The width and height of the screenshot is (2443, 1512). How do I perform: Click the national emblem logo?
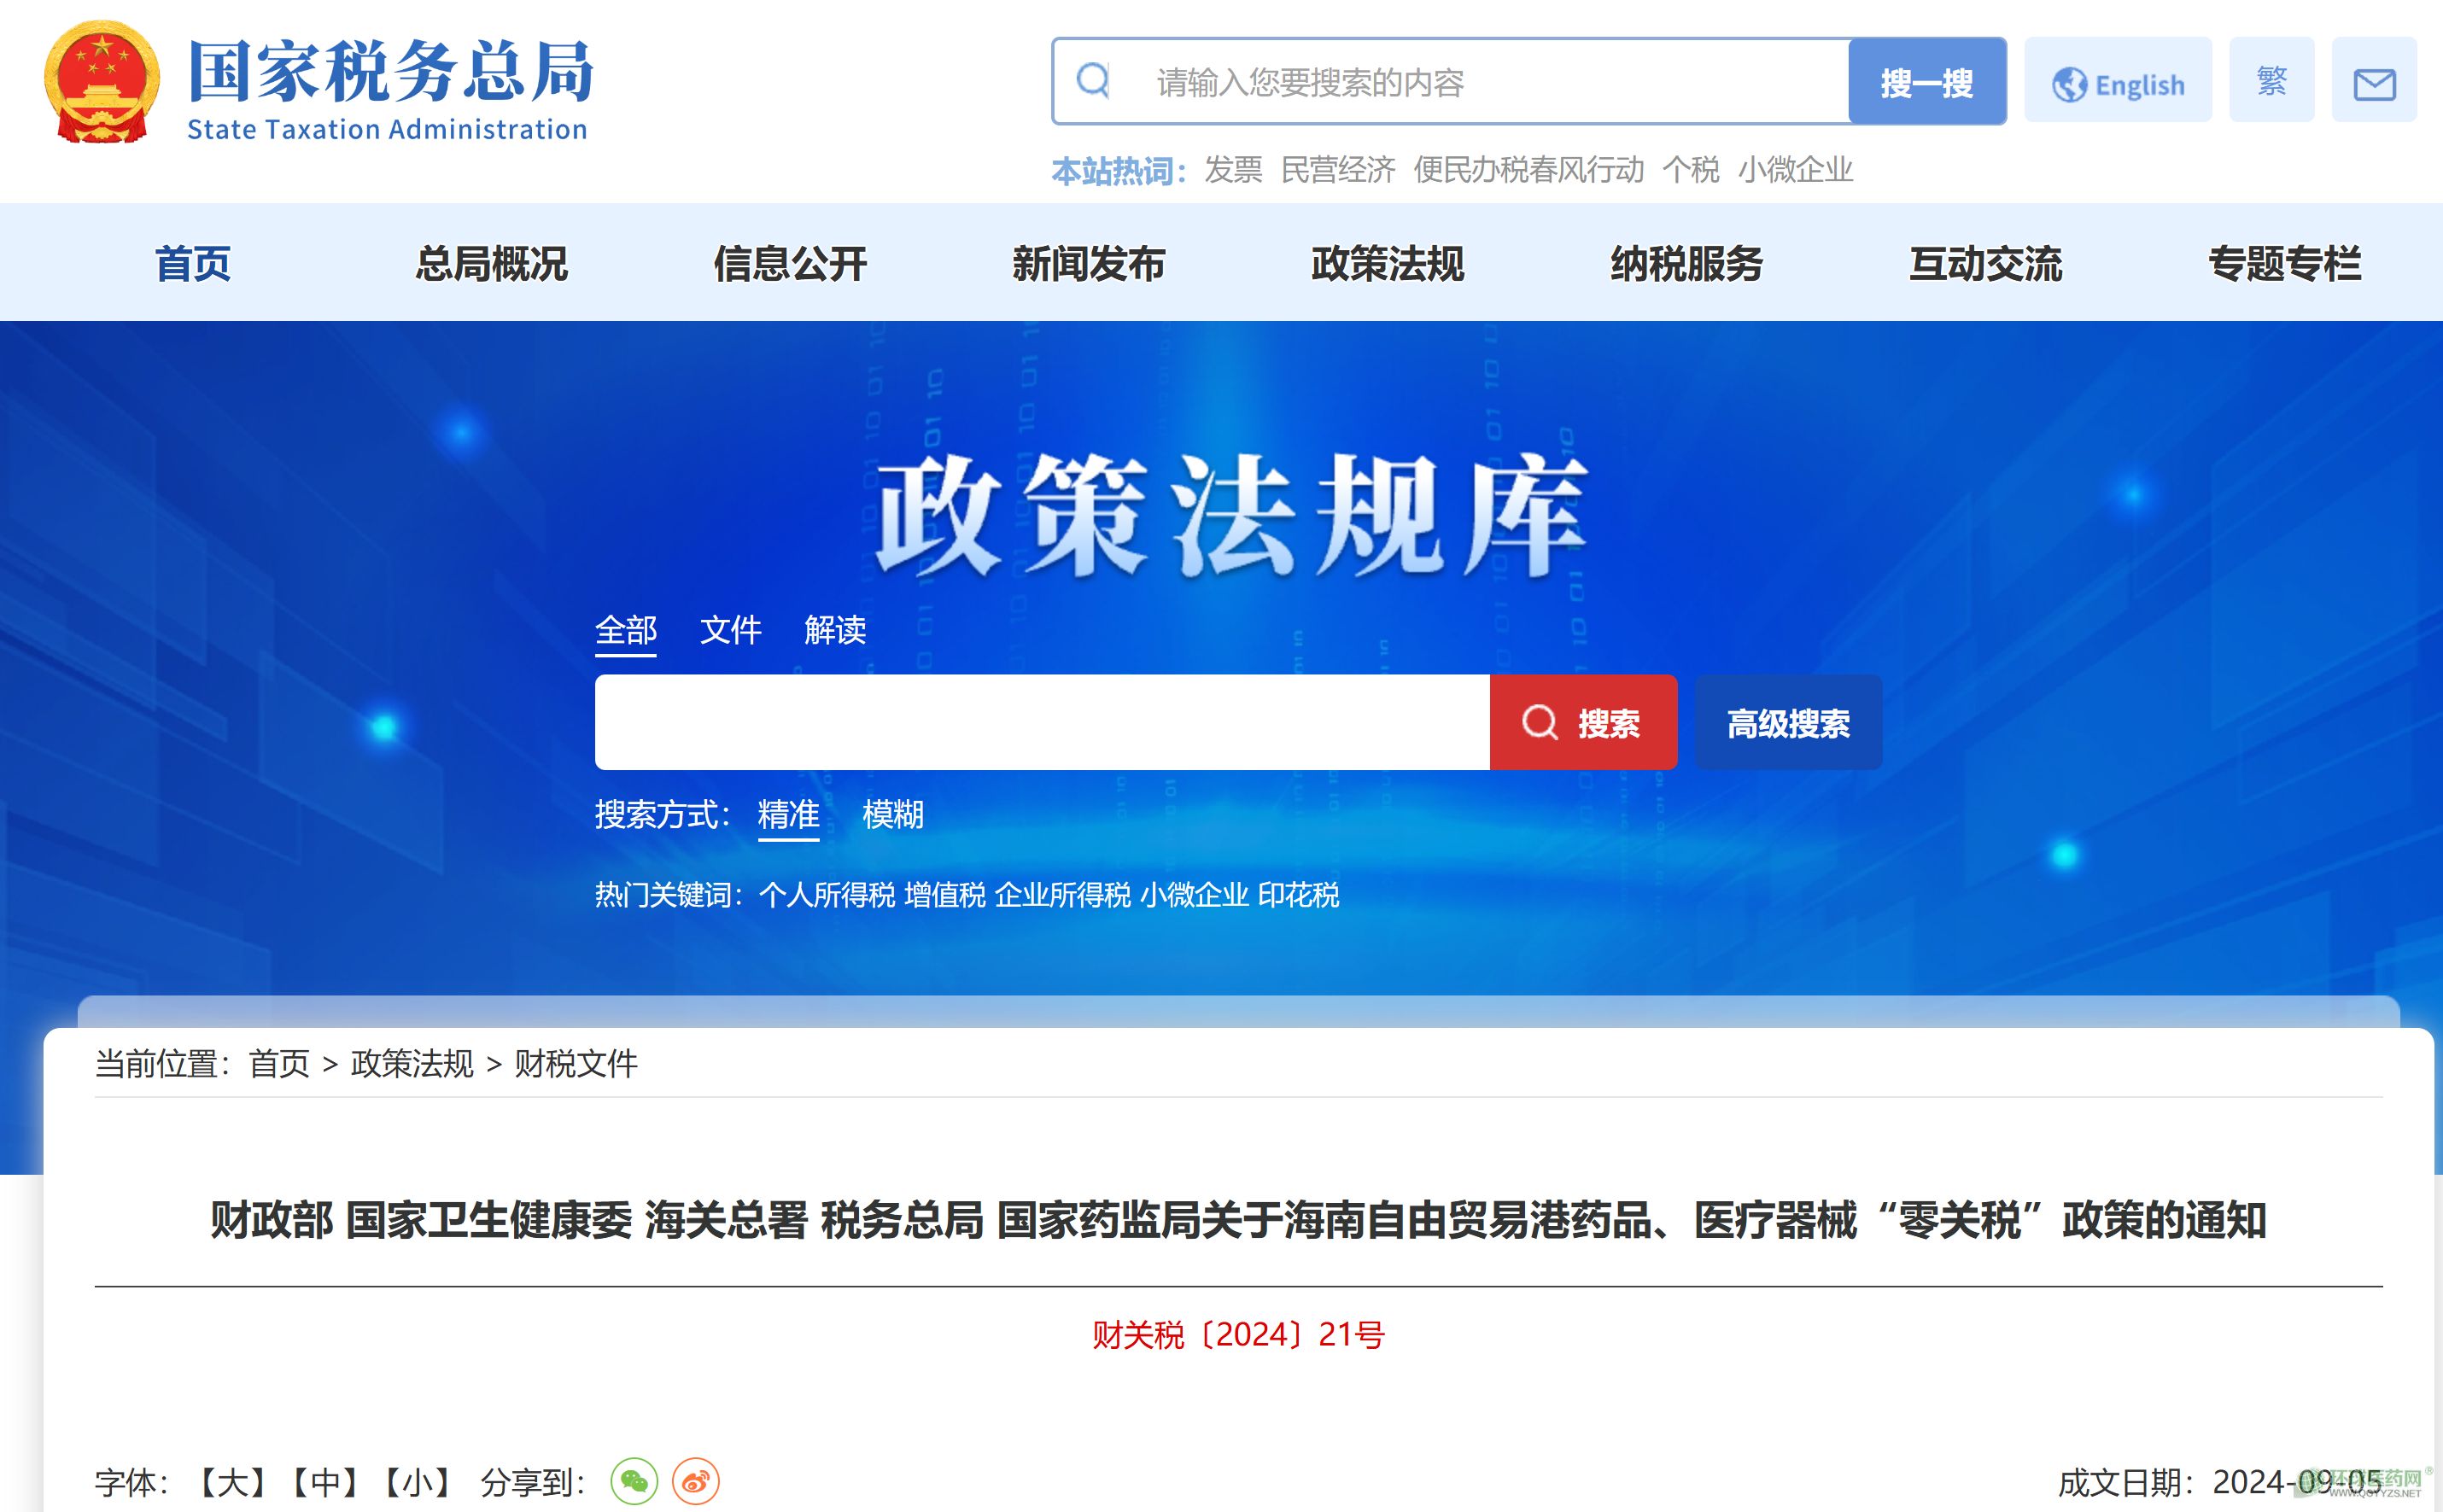click(x=102, y=83)
